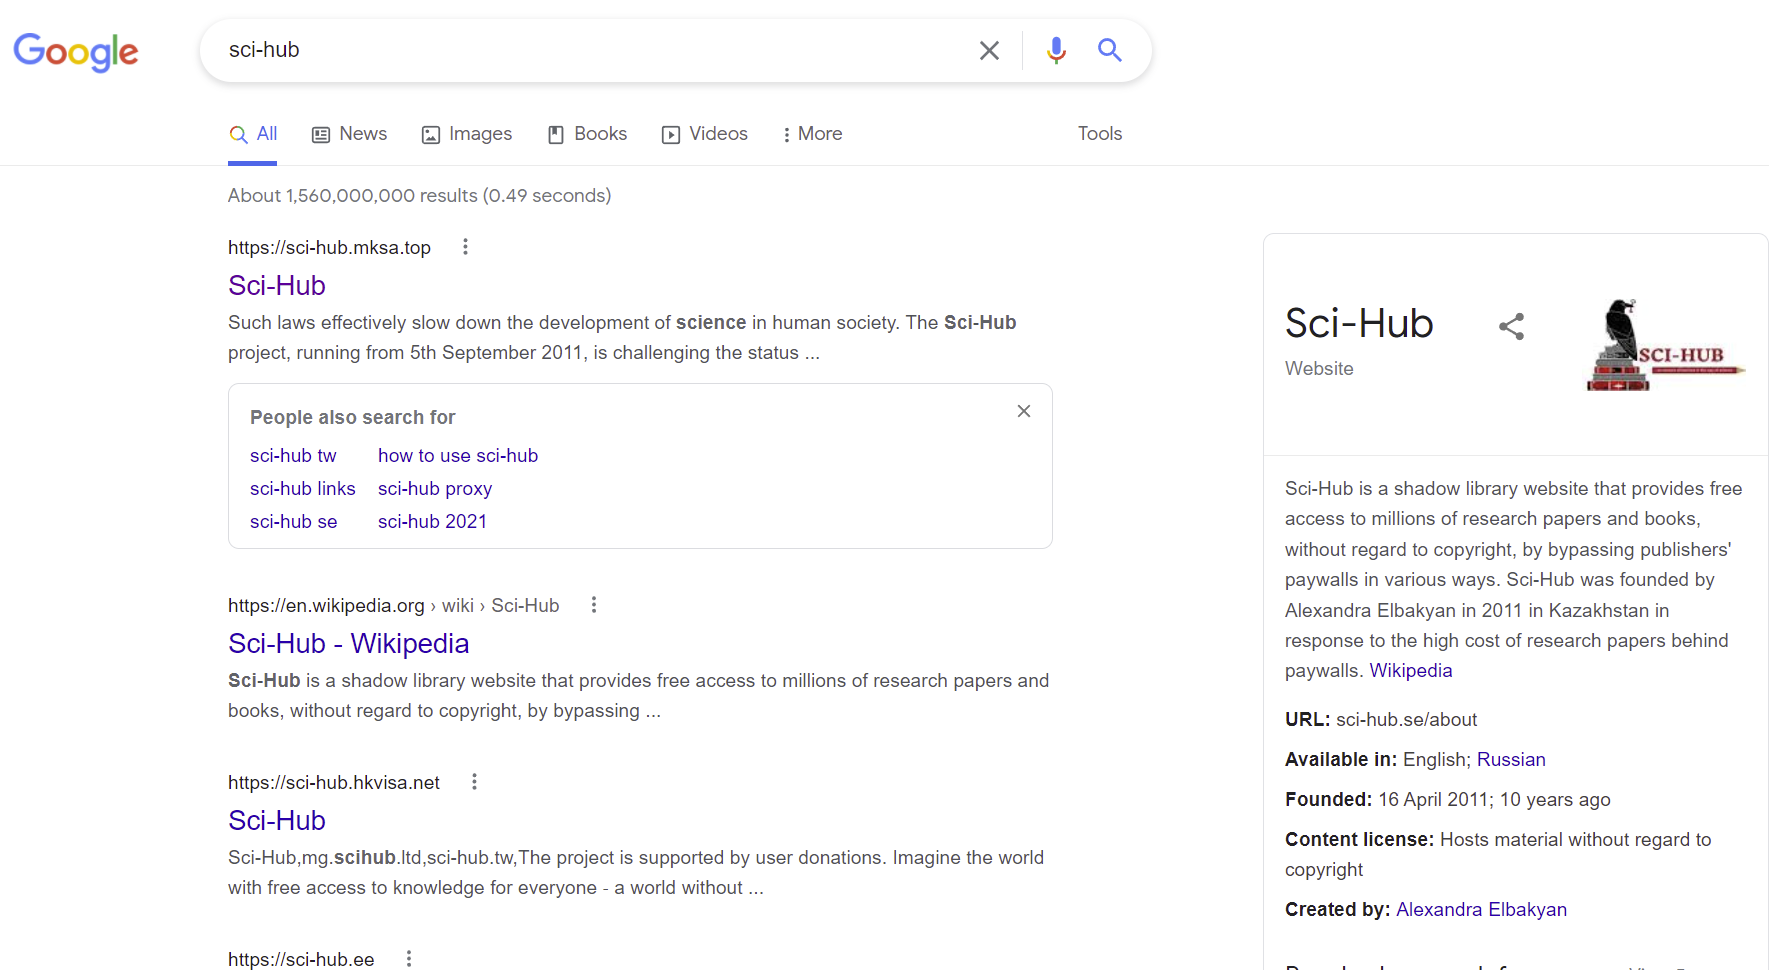Click the blue magnifying glass search button

click(x=1109, y=50)
